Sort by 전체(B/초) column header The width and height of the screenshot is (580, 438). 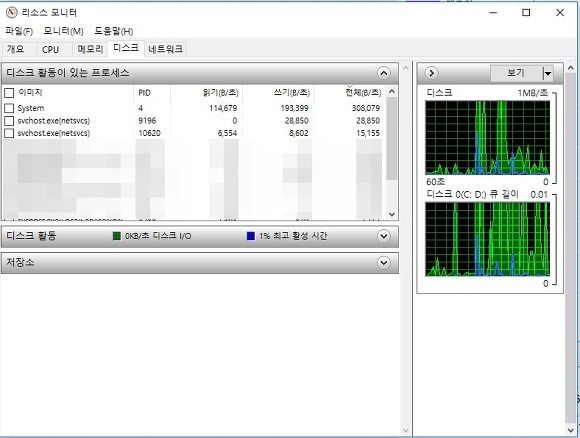[x=363, y=92]
